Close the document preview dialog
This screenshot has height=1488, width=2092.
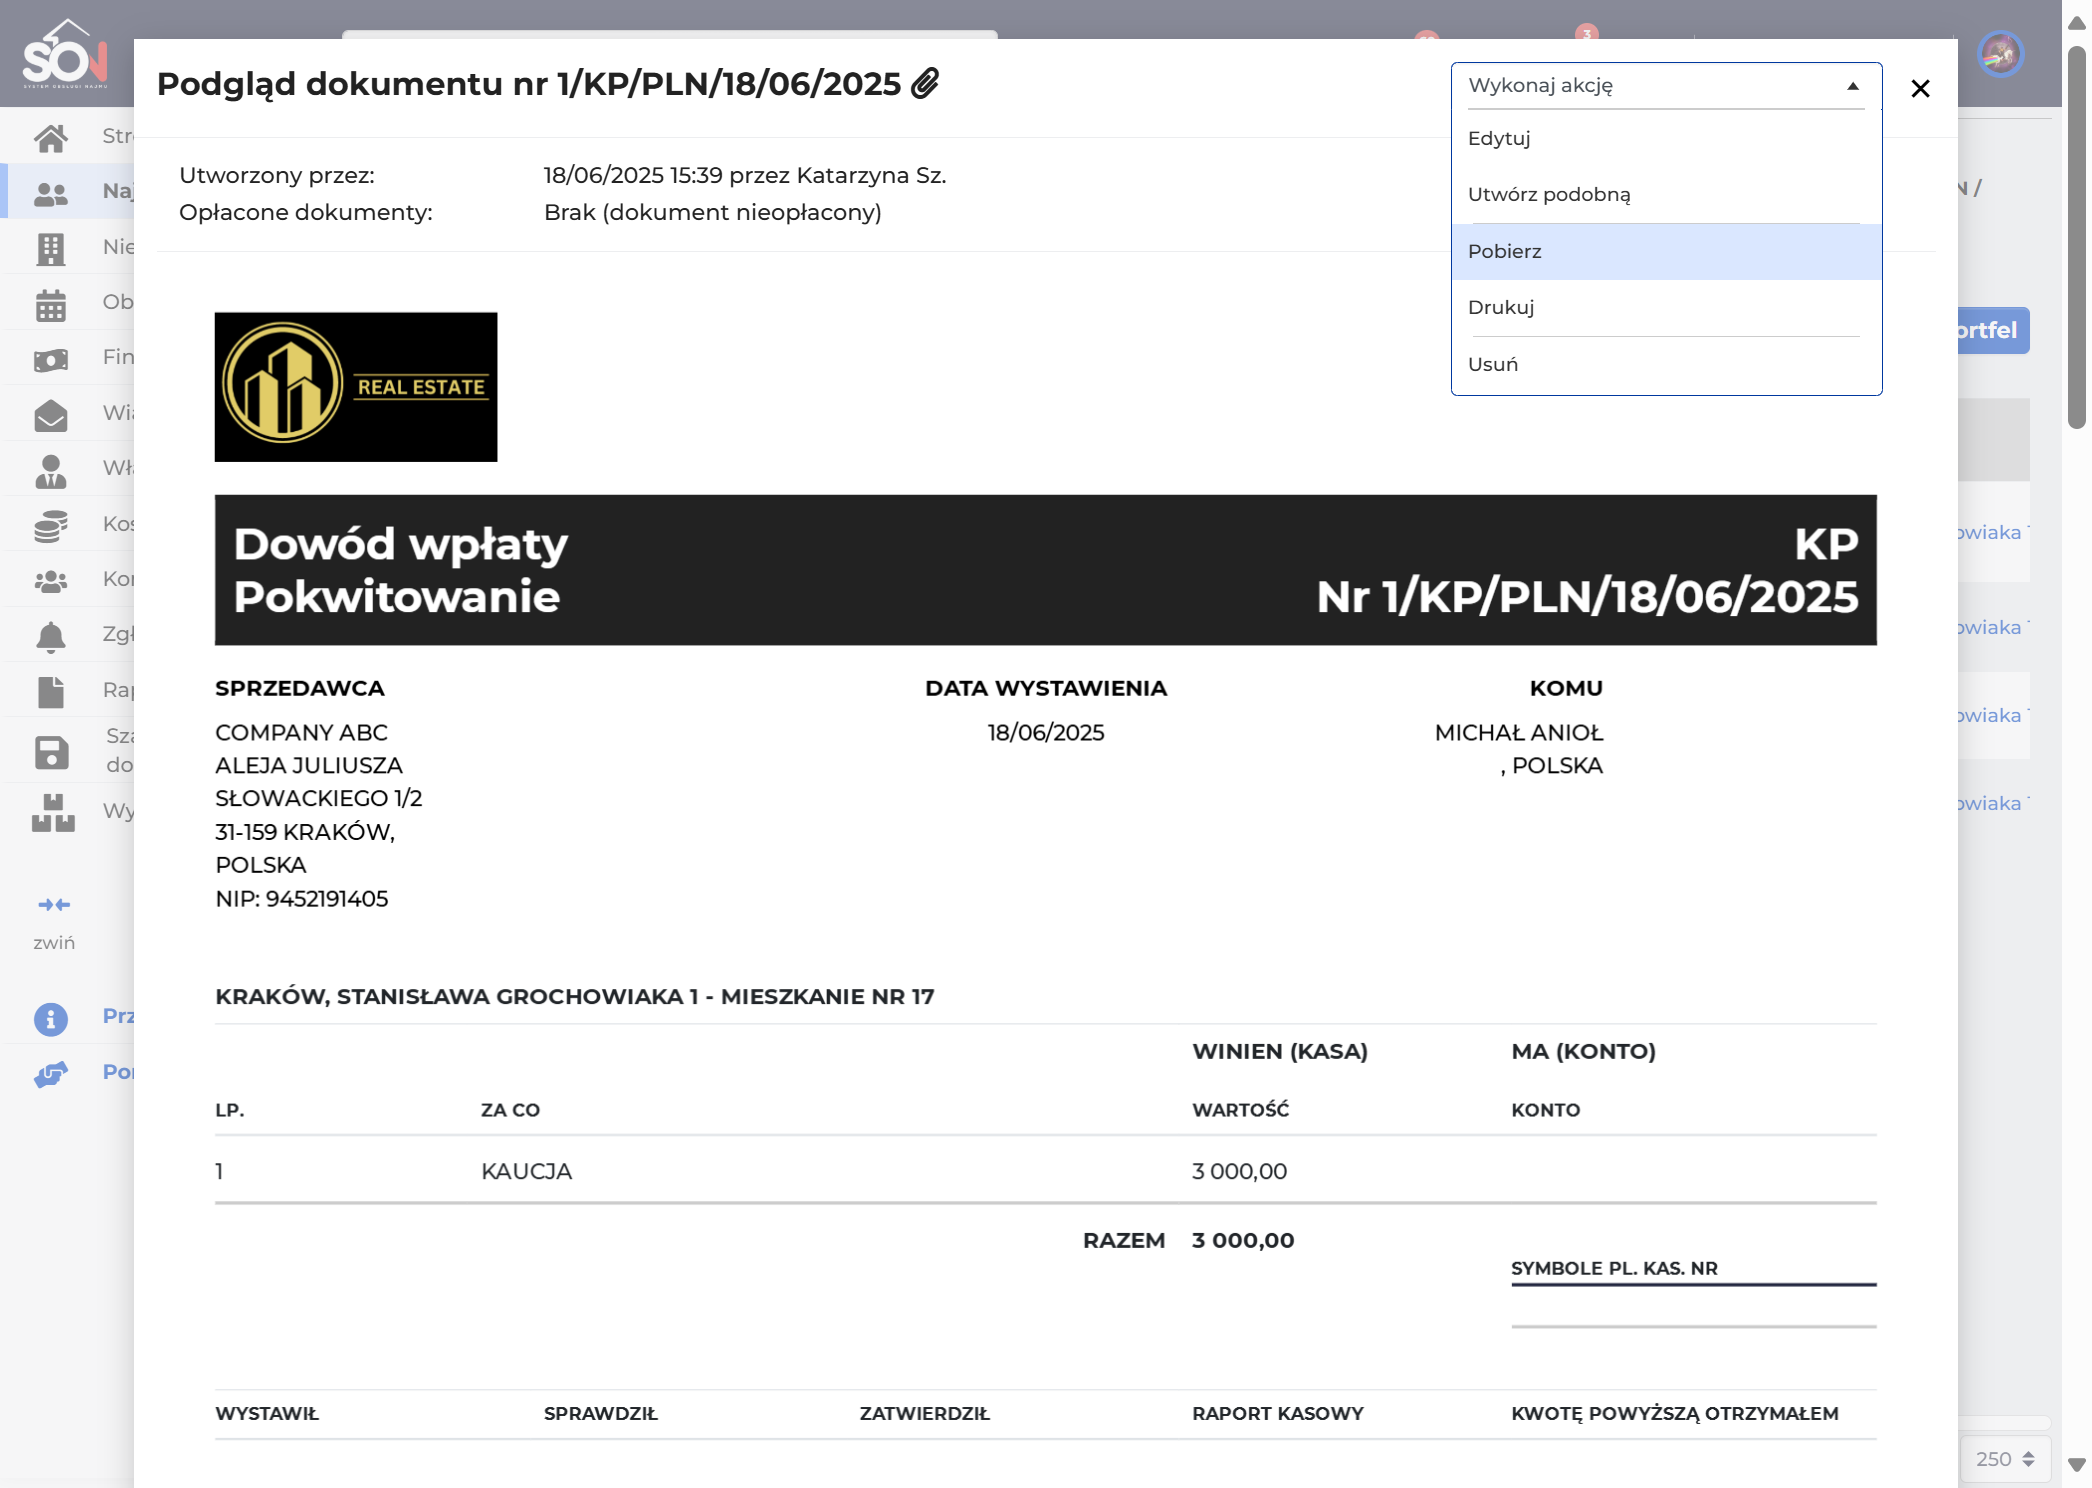[1920, 89]
